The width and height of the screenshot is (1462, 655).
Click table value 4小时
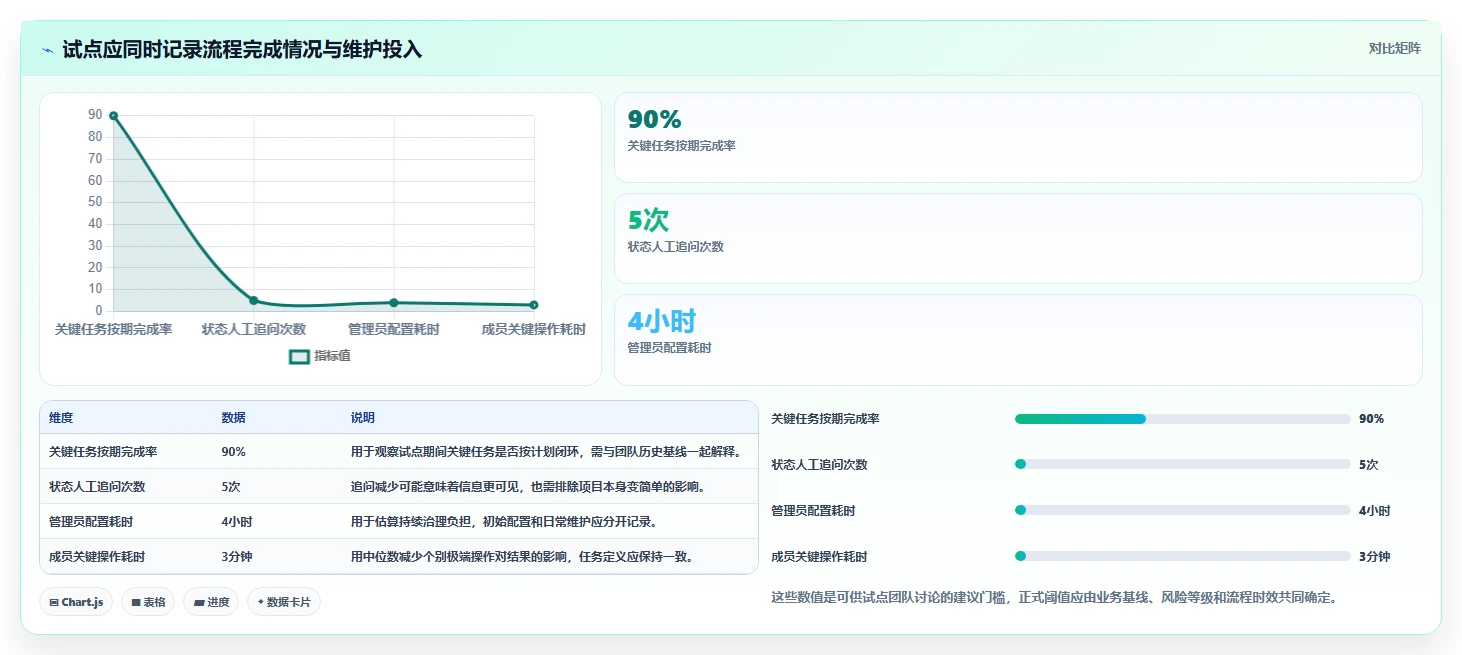[236, 522]
